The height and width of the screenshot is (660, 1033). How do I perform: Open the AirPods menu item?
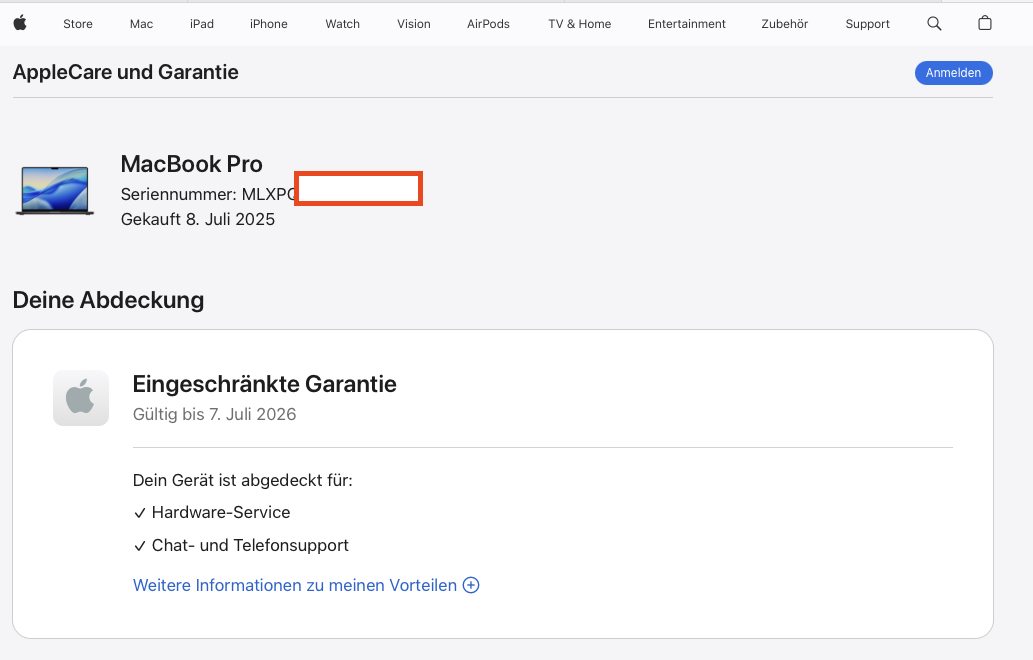[x=488, y=24]
